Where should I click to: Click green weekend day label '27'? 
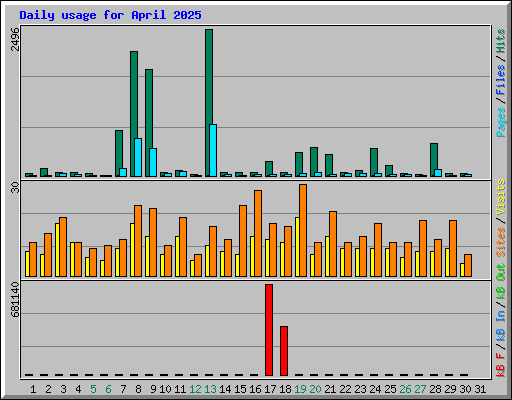pos(420,389)
